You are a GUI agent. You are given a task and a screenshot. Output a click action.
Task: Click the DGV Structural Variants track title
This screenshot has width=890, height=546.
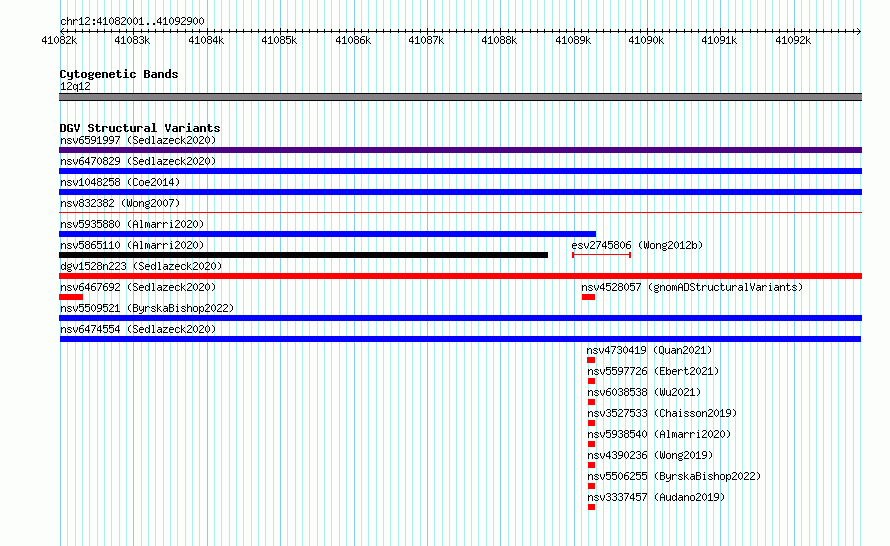[140, 128]
